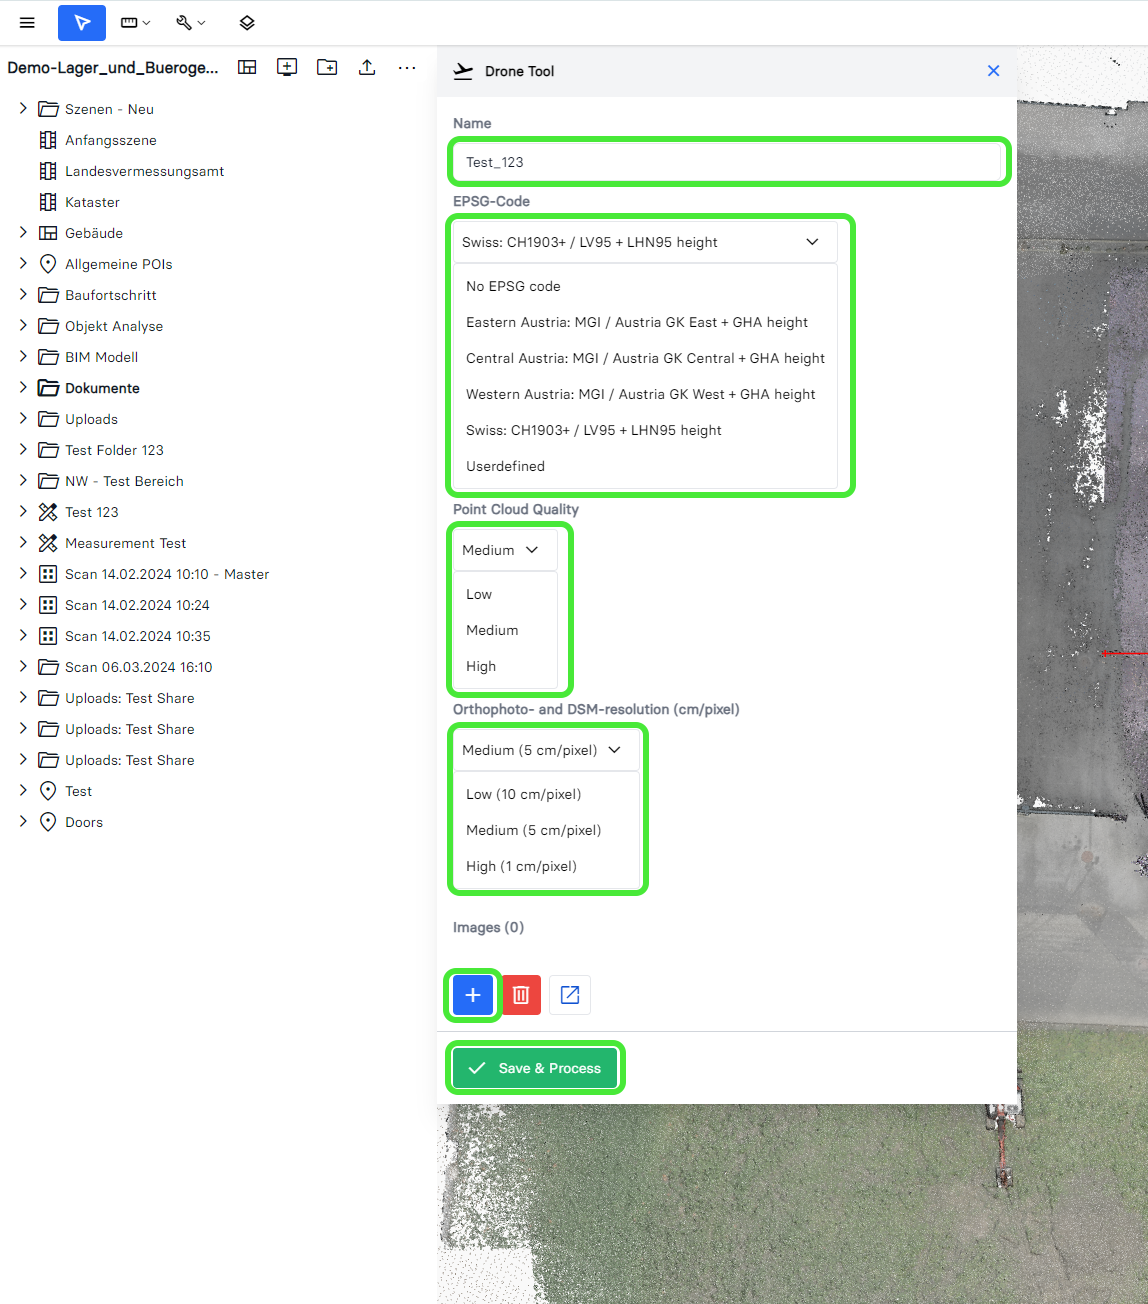Expand the Baufortschritt folder
The height and width of the screenshot is (1304, 1148).
[x=23, y=295]
